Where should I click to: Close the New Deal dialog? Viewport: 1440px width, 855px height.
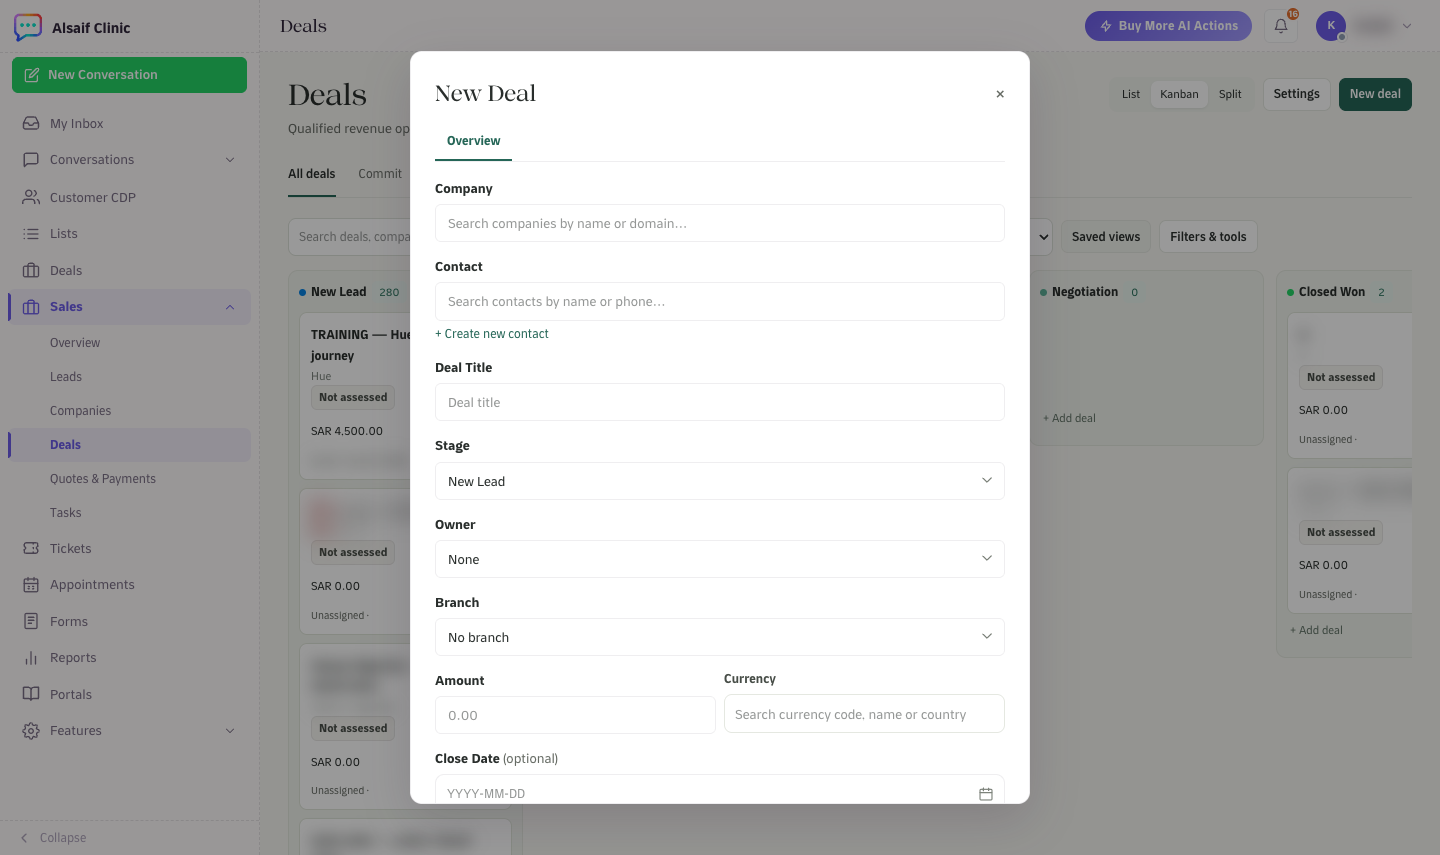click(x=1000, y=94)
